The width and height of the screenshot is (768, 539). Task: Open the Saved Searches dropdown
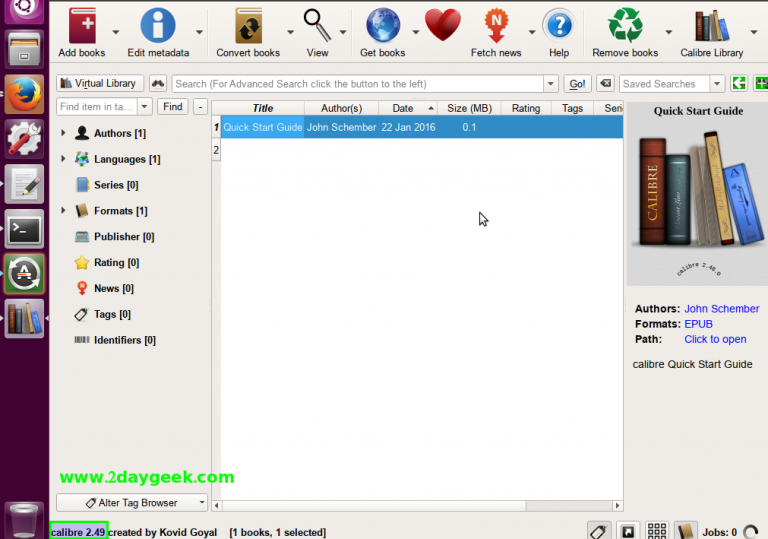pos(717,84)
